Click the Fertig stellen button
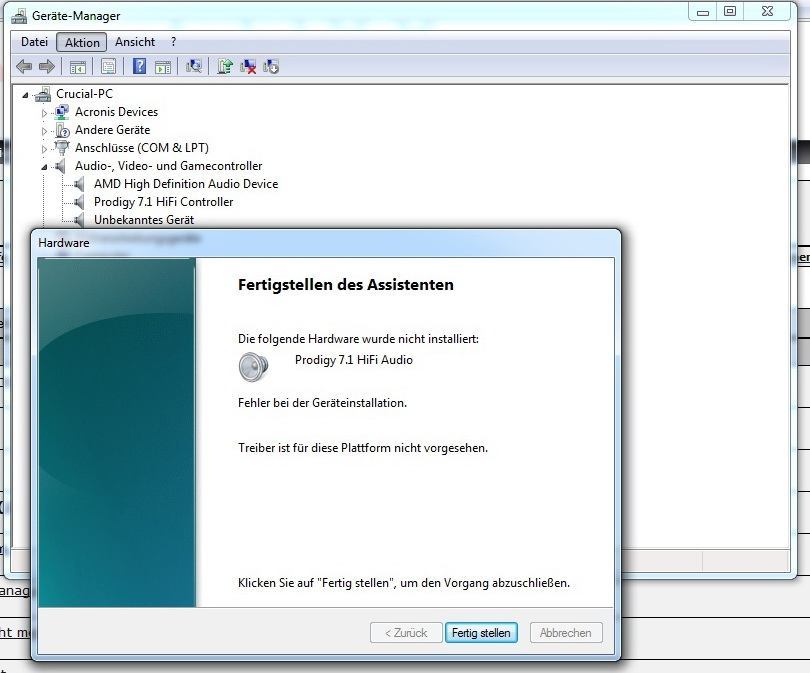 point(481,633)
